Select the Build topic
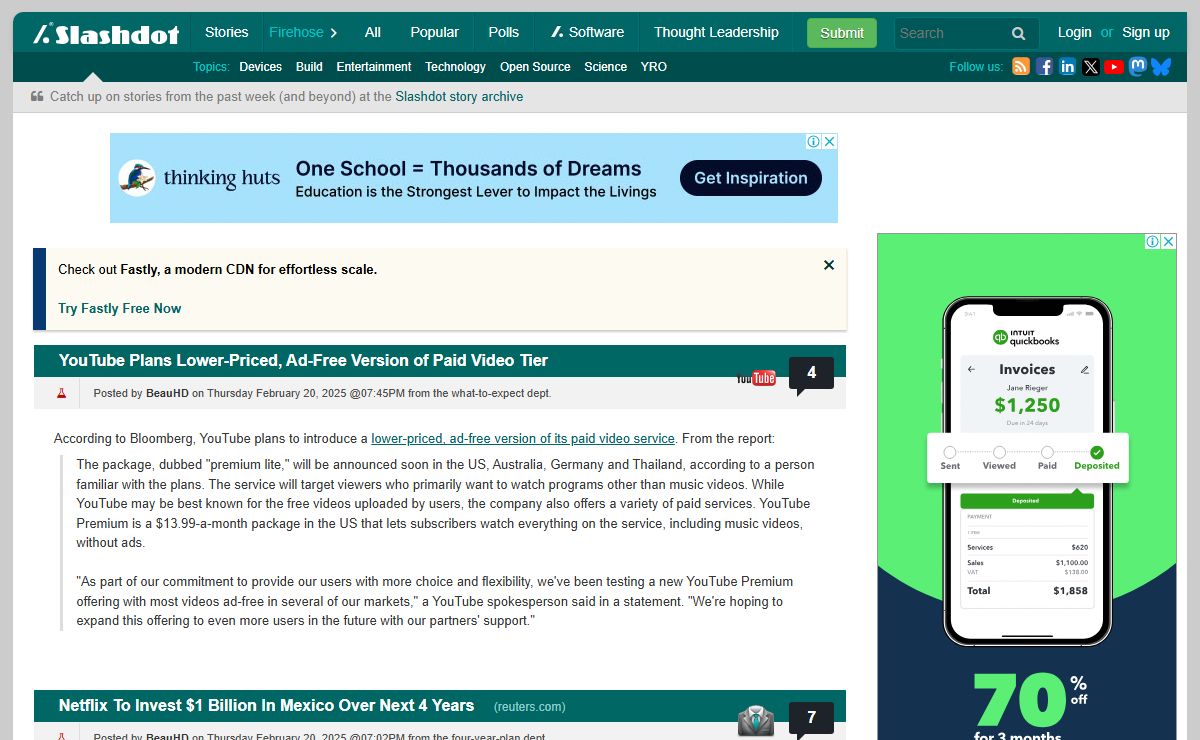 (x=309, y=67)
